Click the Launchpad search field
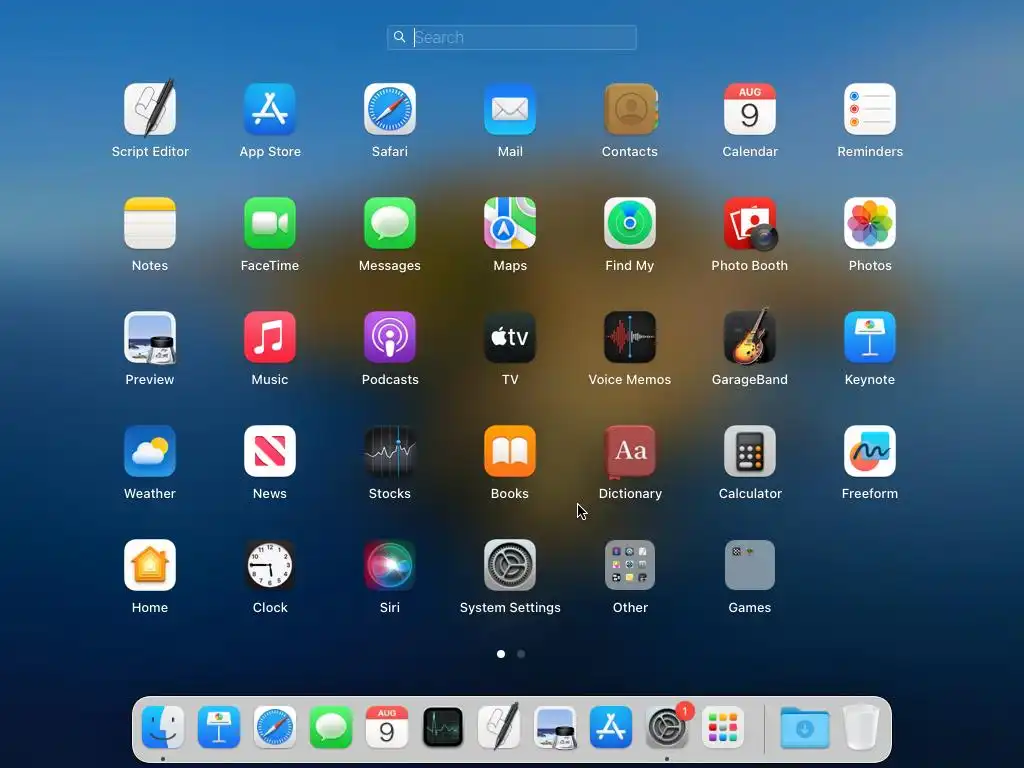This screenshot has height=768, width=1024. pyautogui.click(x=511, y=37)
